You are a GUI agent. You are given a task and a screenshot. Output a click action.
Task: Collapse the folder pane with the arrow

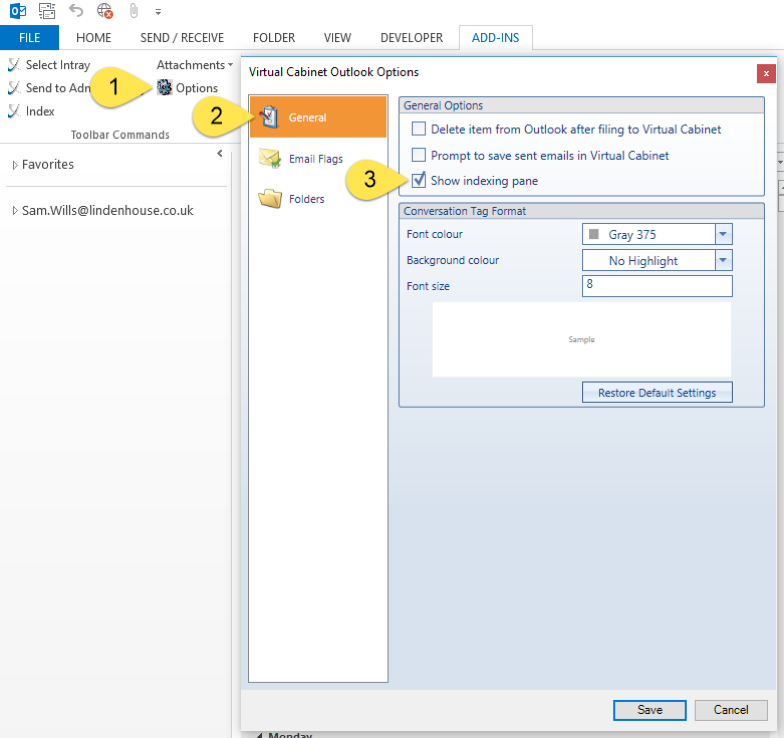click(220, 154)
